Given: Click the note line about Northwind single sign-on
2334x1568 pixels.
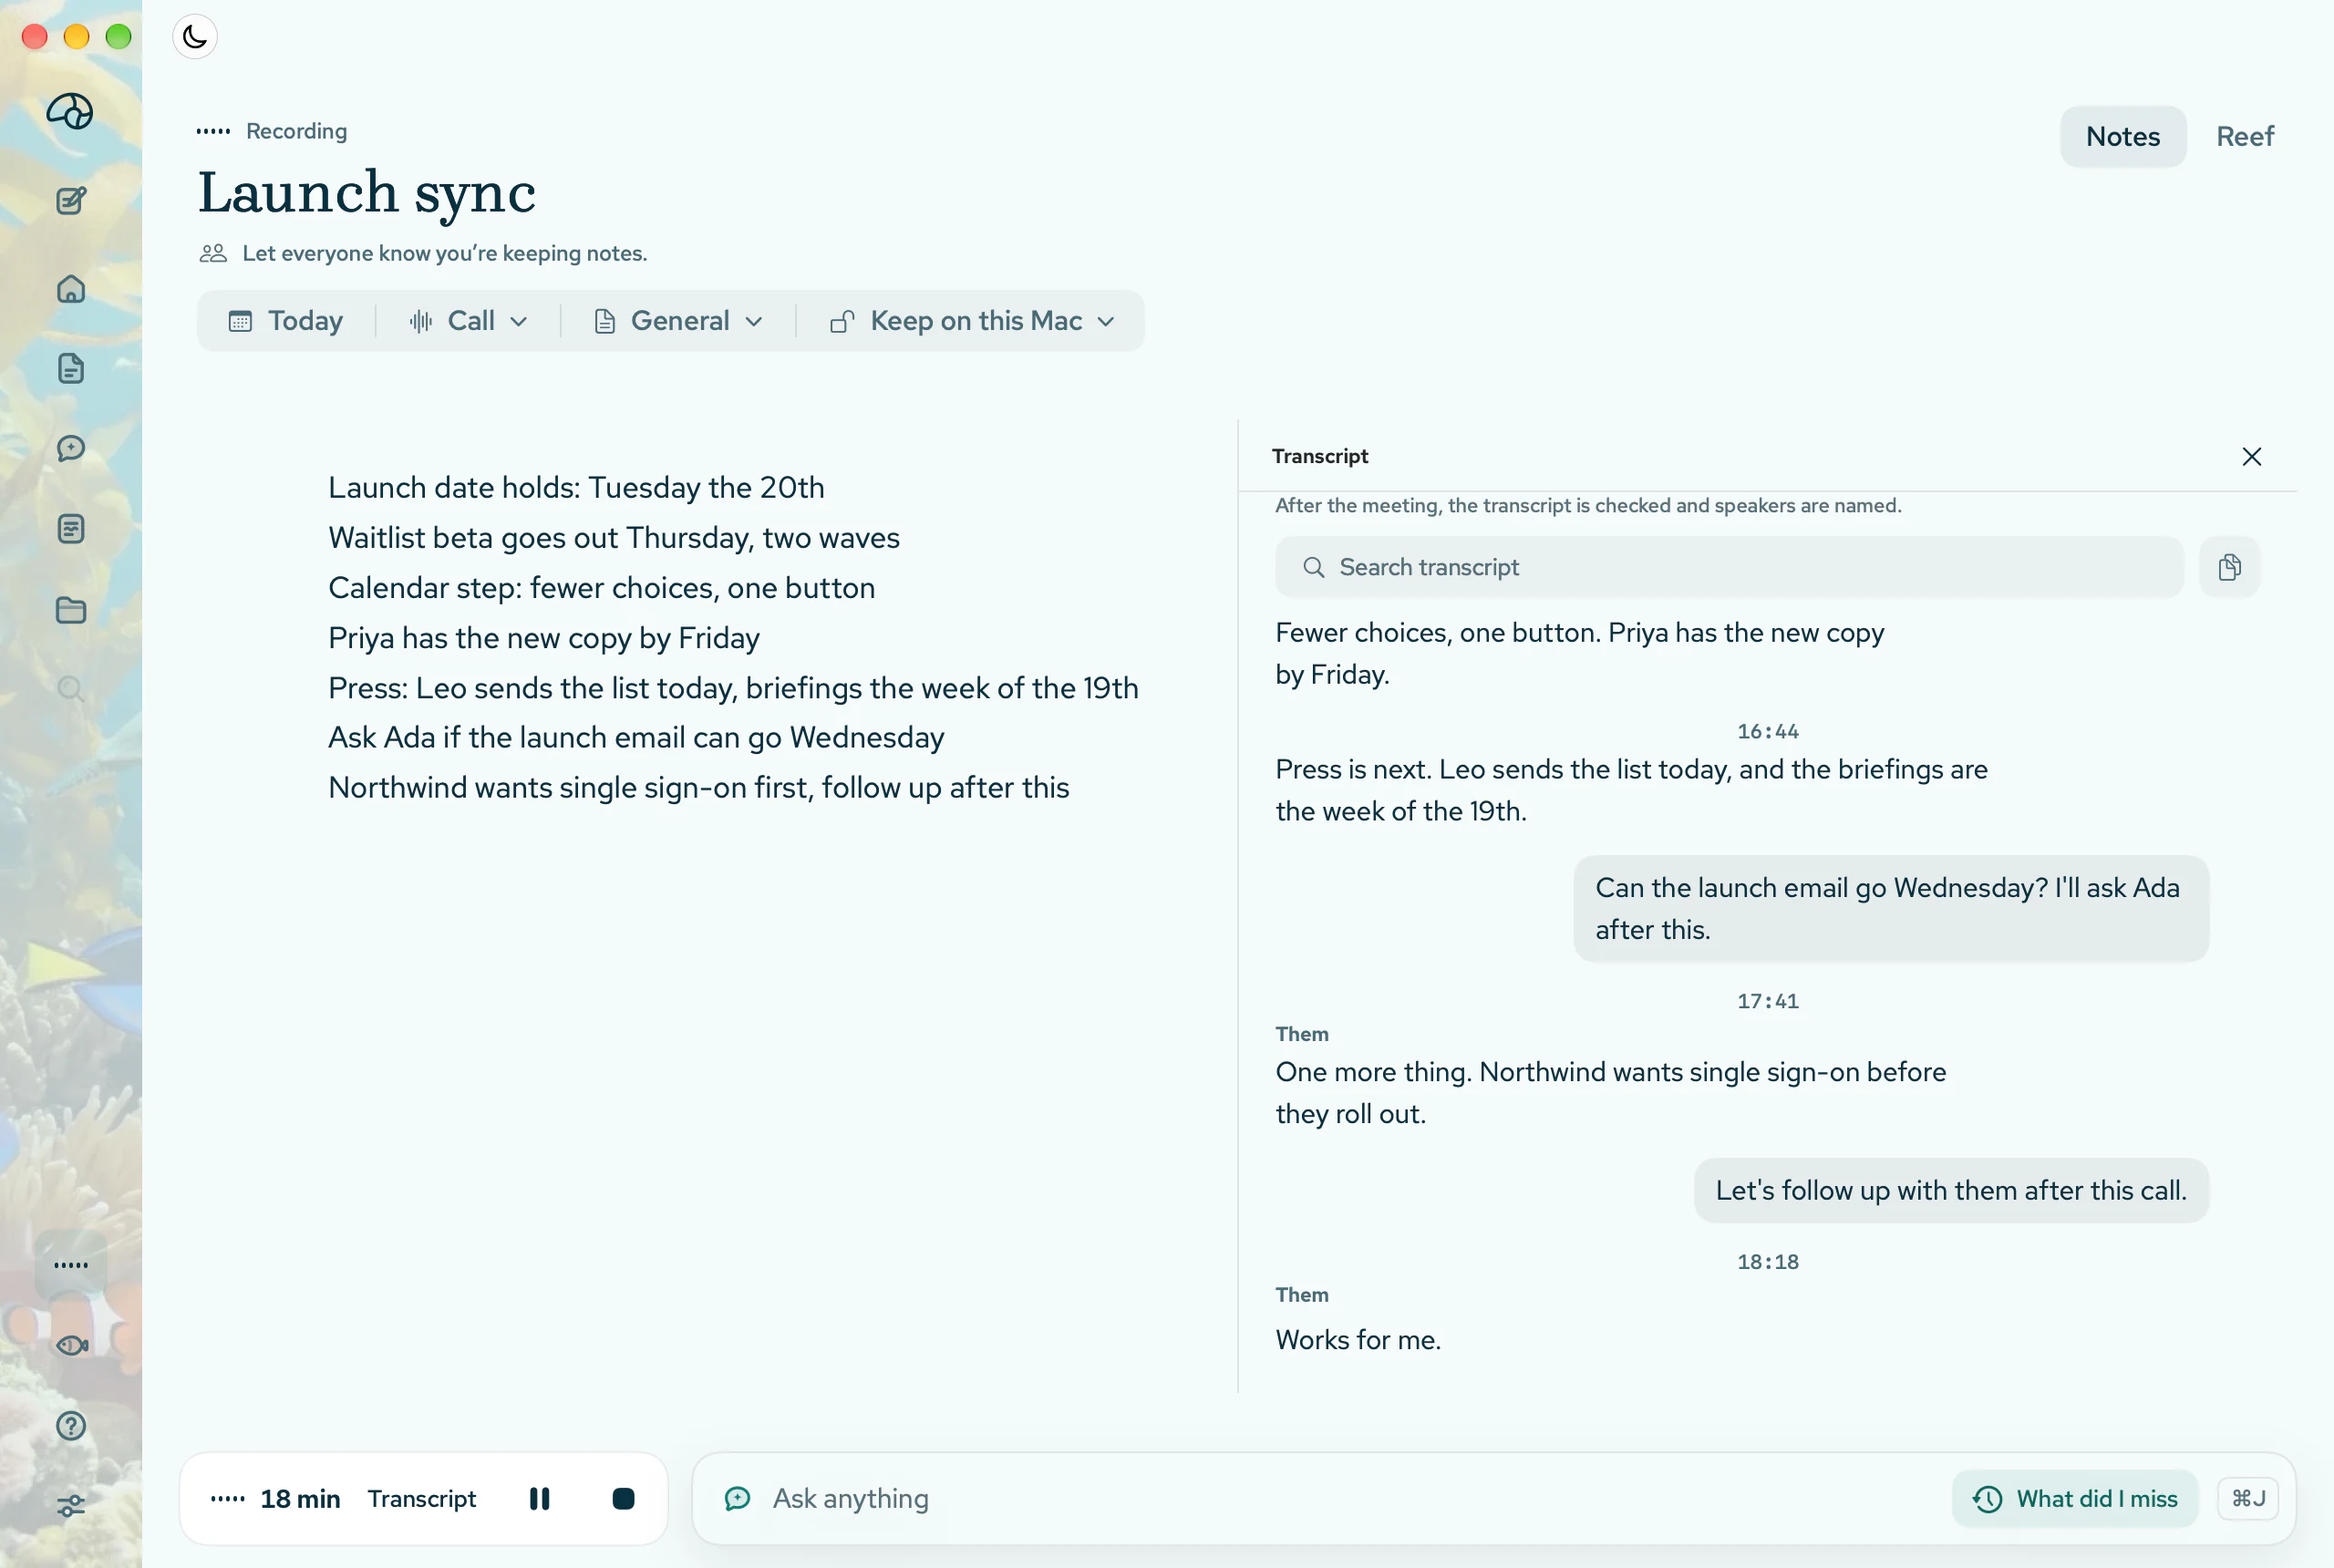Looking at the screenshot, I should point(698,787).
